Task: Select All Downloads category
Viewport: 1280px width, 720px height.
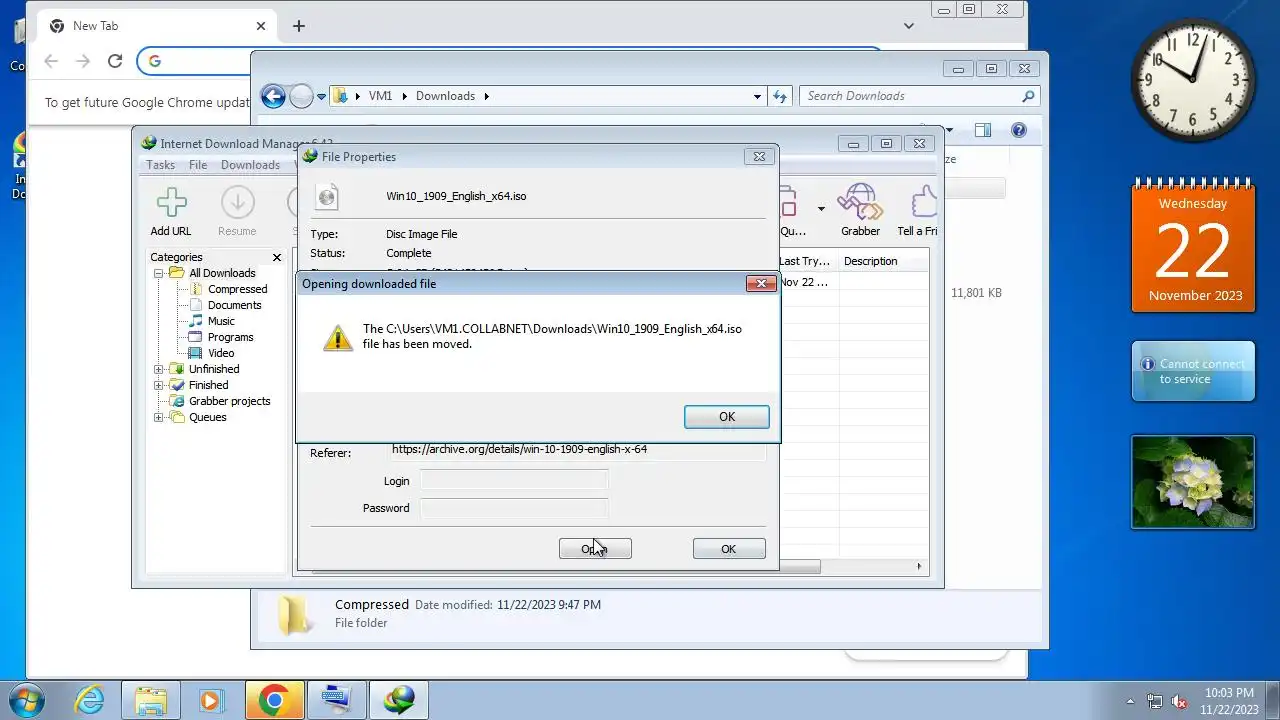Action: (x=222, y=273)
